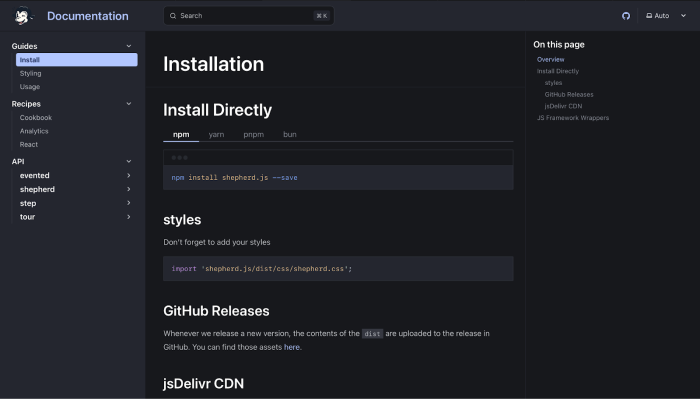Viewport: 700px width, 399px height.
Task: Click the styles heading
Action: click(182, 220)
